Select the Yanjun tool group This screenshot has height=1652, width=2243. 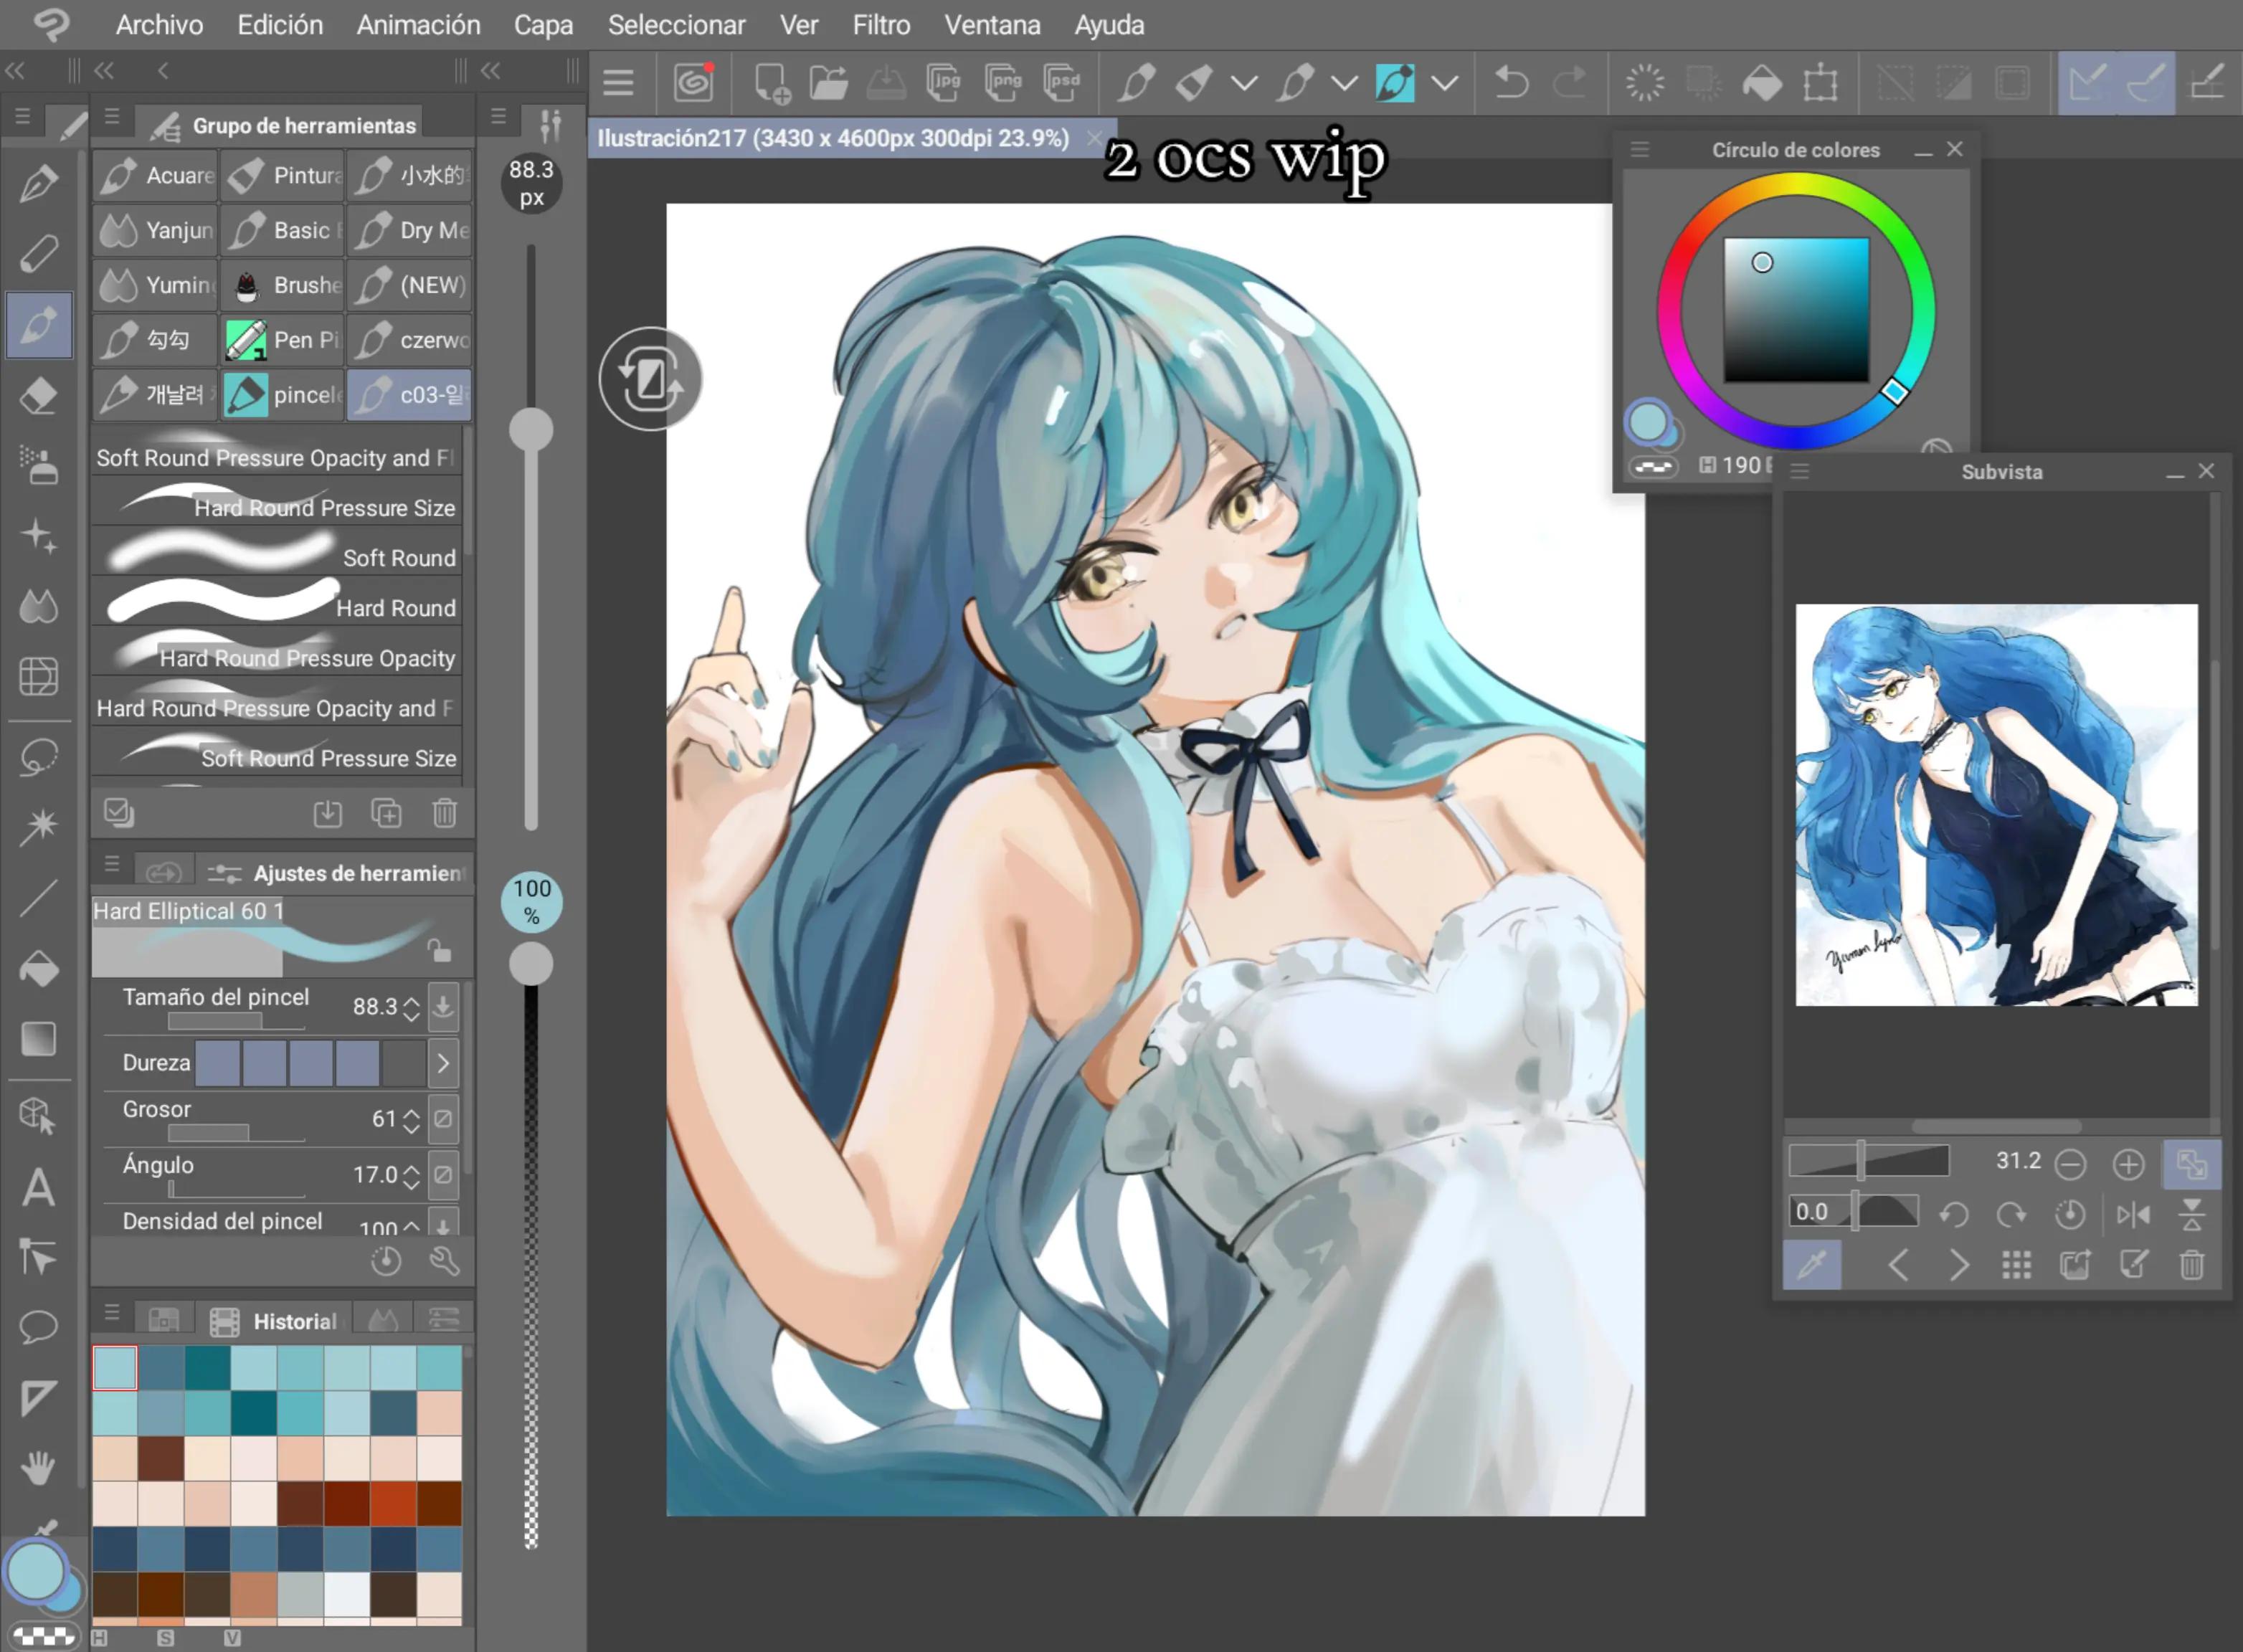click(155, 230)
